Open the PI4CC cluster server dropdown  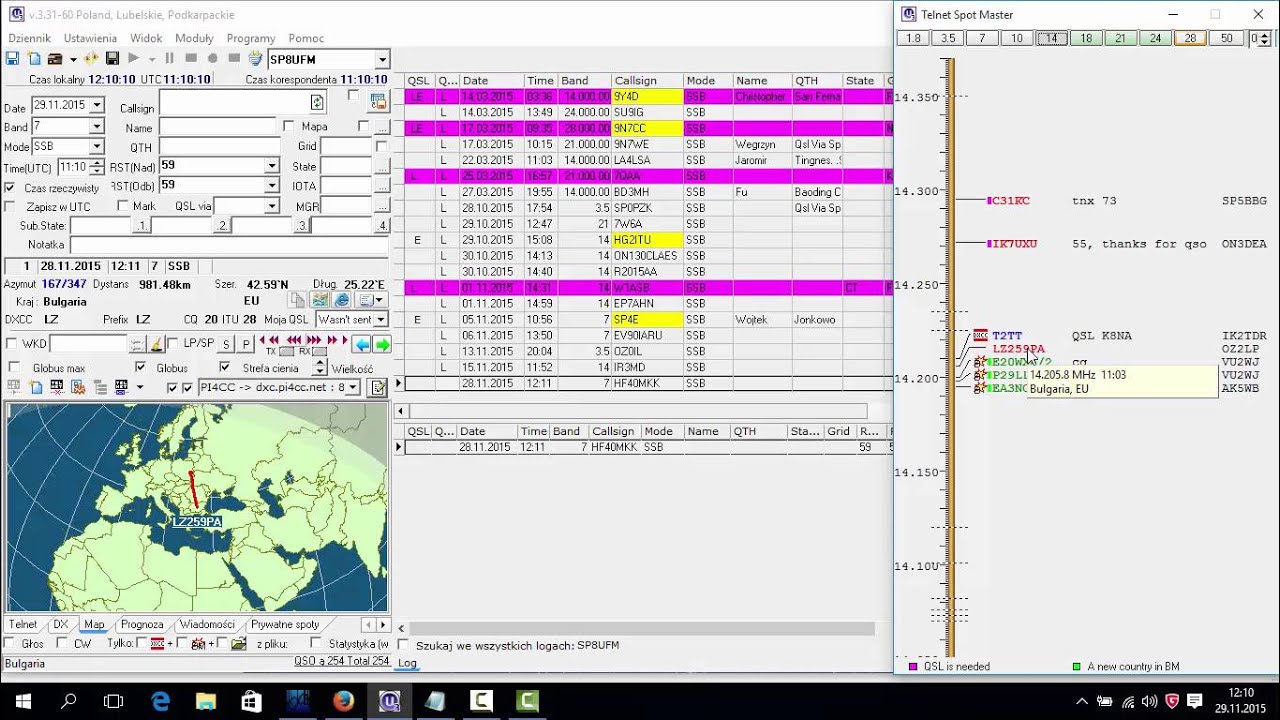(x=352, y=388)
